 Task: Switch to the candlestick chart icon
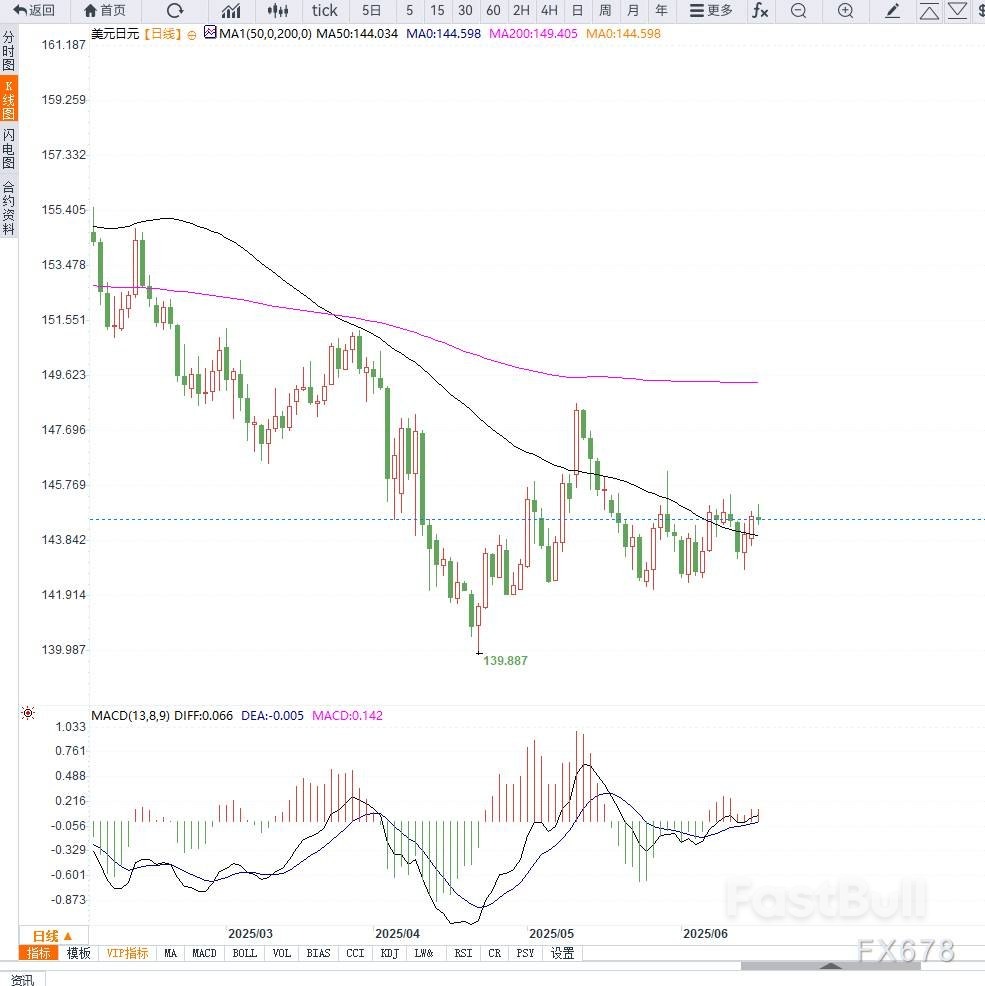coord(279,11)
